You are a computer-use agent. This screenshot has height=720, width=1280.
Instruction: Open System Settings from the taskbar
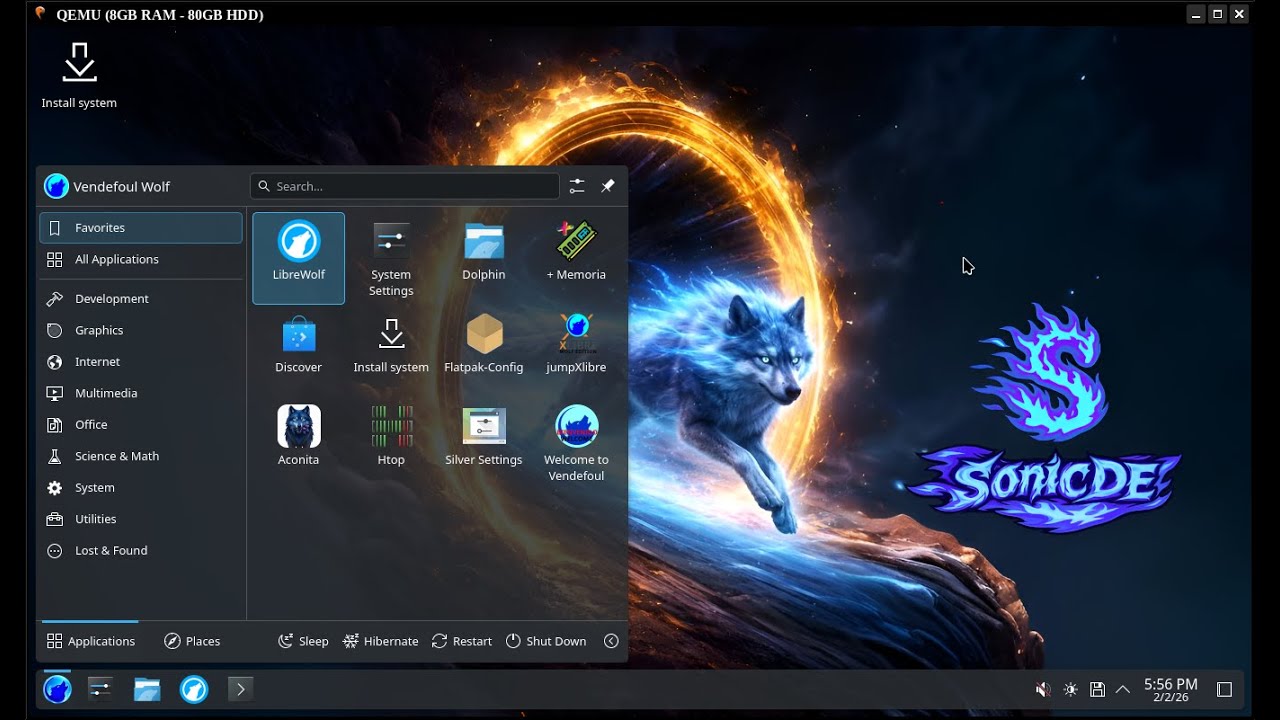[x=100, y=689]
